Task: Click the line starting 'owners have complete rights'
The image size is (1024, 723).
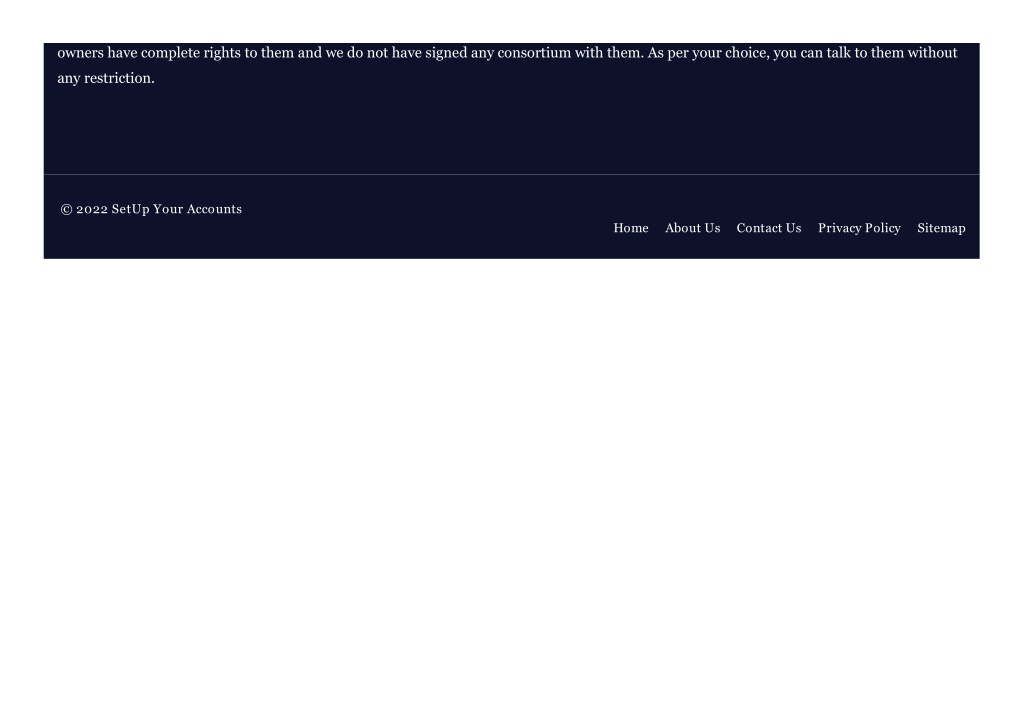Action: click(507, 53)
